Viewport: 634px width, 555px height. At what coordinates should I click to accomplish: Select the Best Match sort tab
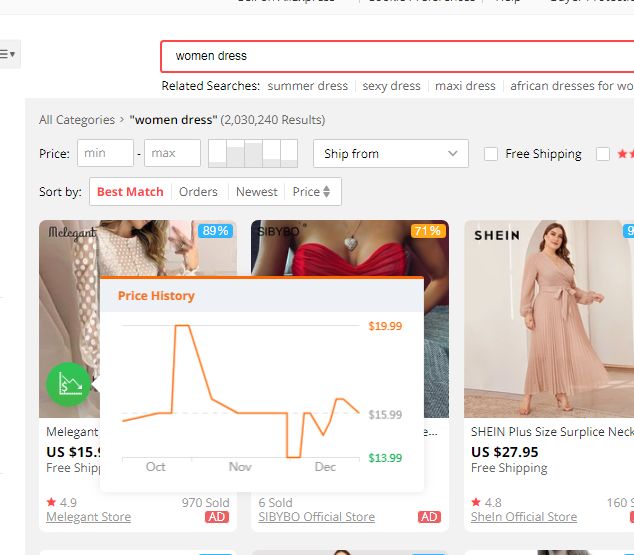click(x=130, y=191)
